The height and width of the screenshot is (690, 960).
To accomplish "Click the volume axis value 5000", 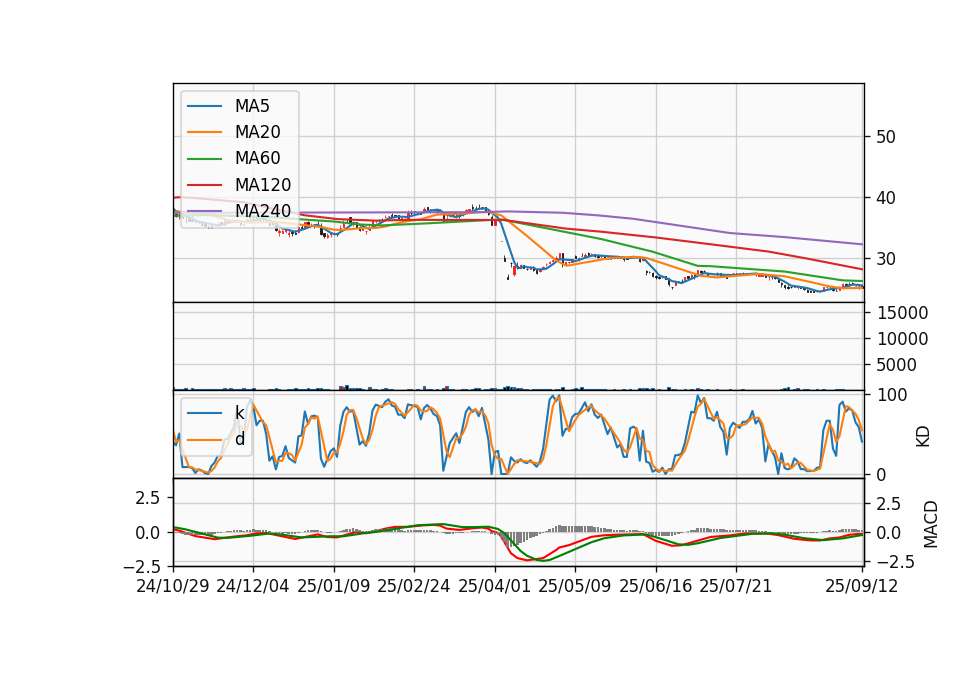I will [897, 365].
